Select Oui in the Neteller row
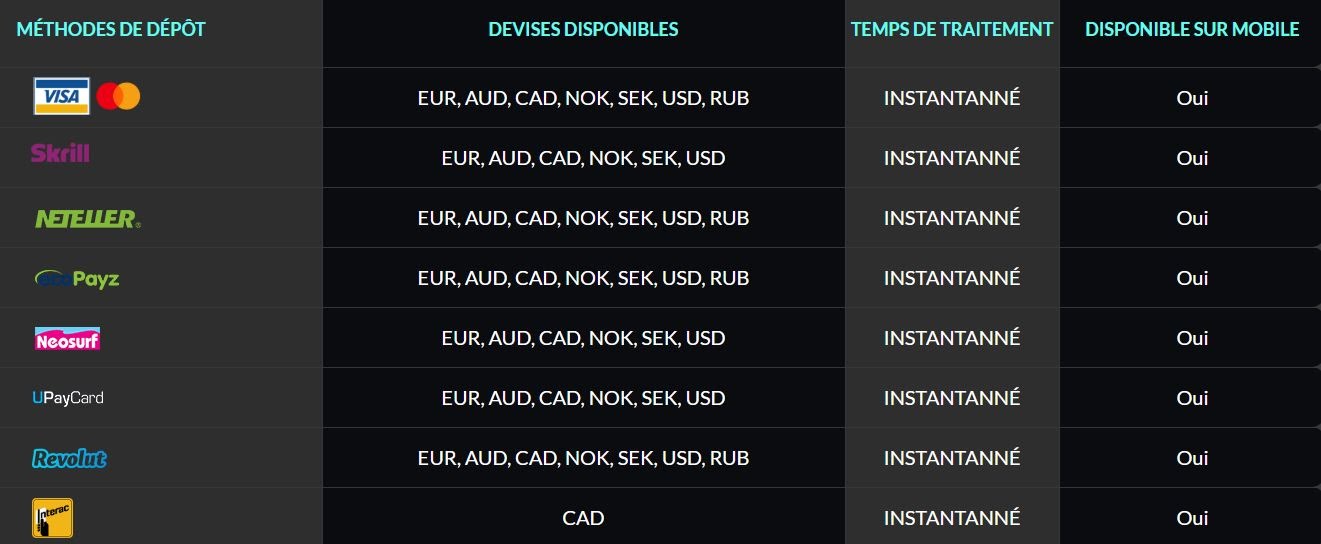The height and width of the screenshot is (544, 1321). [x=1192, y=218]
